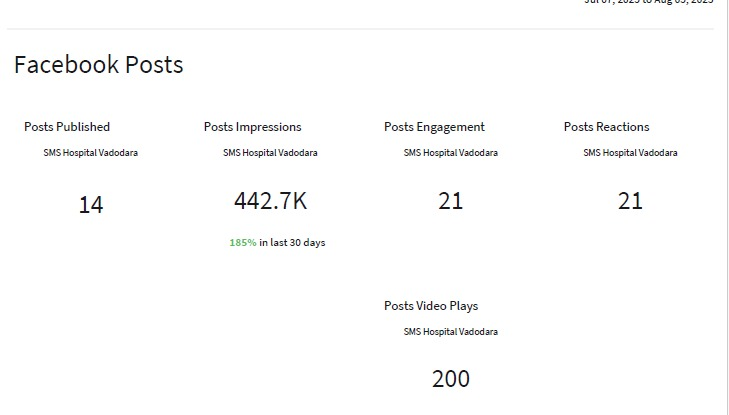Click the Posts Reactions value 21
The image size is (729, 415).
coord(630,201)
